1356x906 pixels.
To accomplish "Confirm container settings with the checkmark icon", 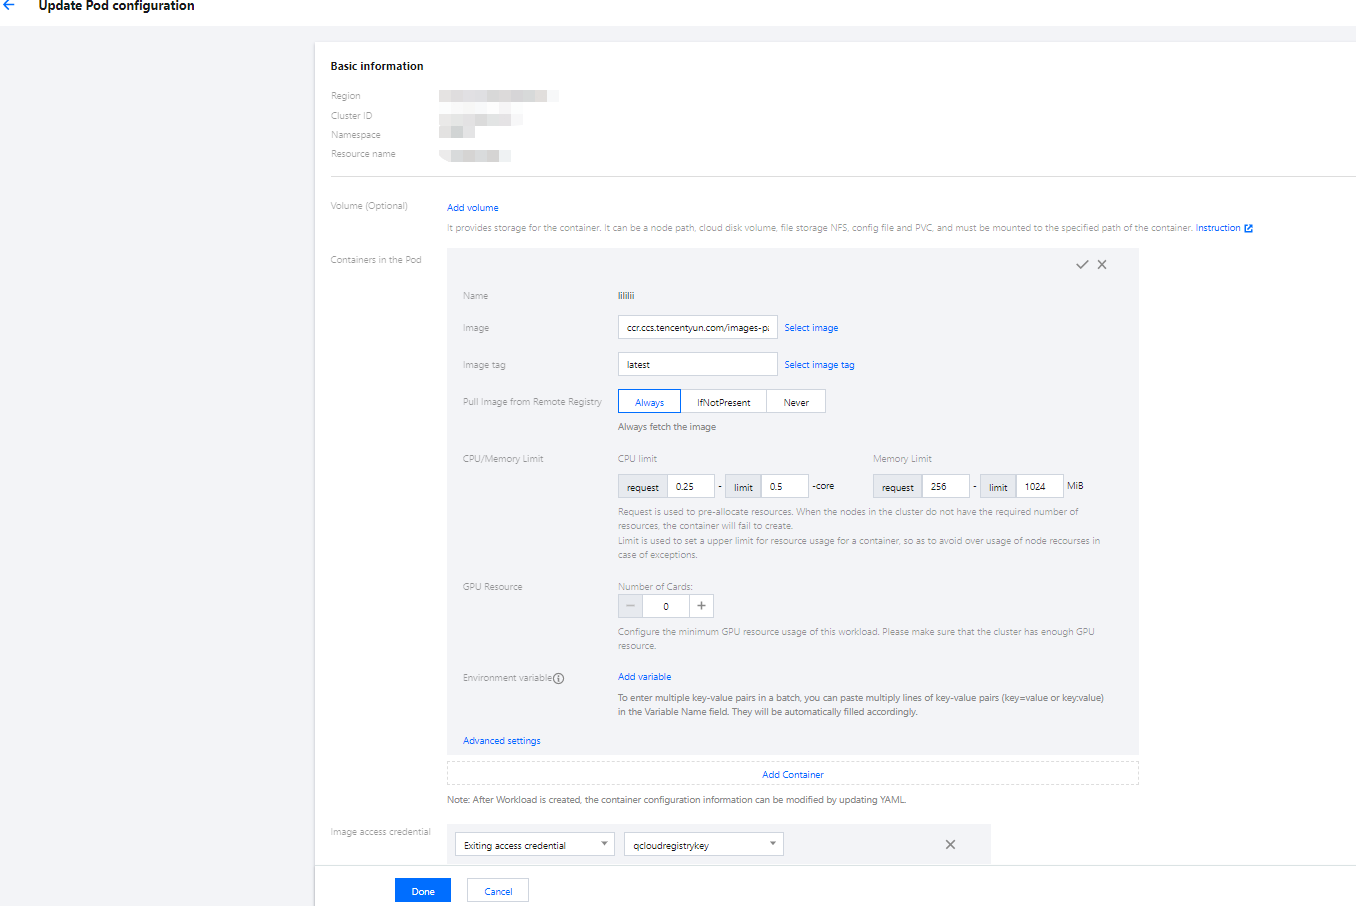I will [1081, 265].
